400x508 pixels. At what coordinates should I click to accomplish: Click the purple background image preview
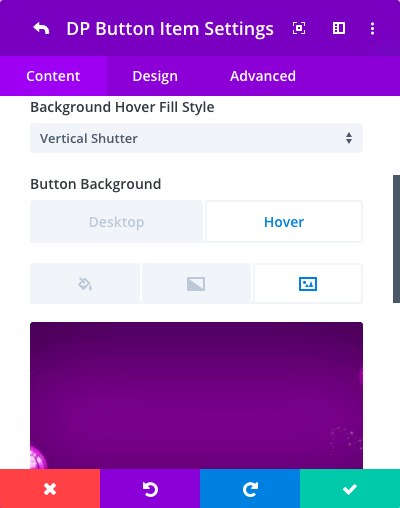(x=196, y=395)
